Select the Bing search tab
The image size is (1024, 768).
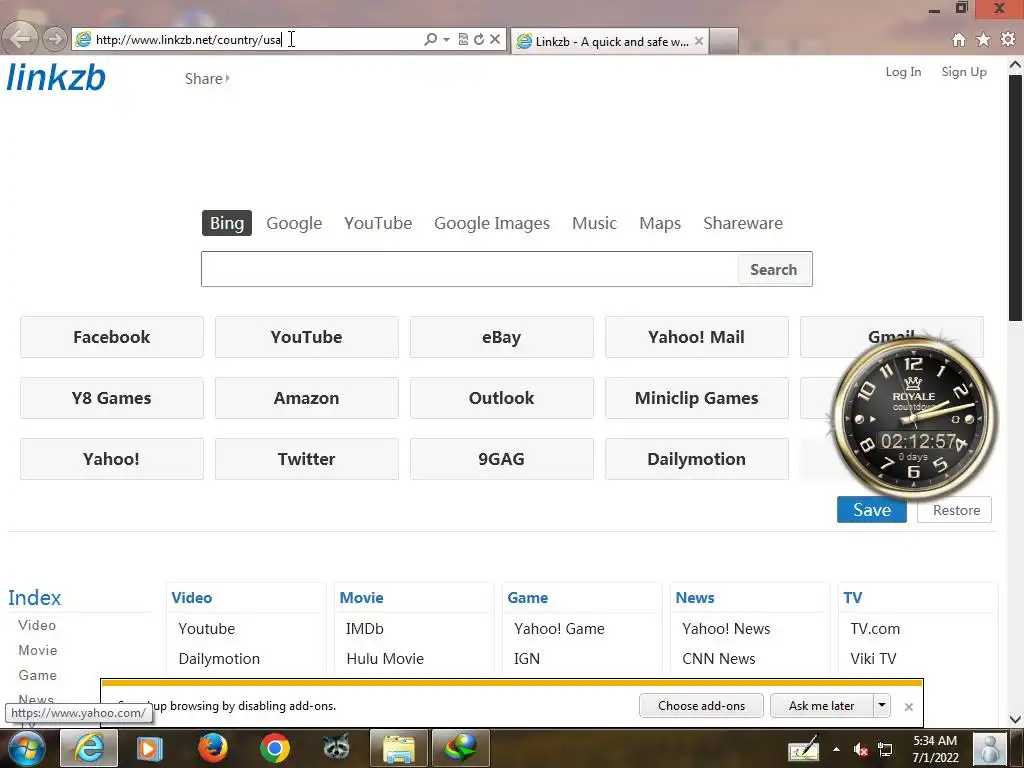click(227, 223)
